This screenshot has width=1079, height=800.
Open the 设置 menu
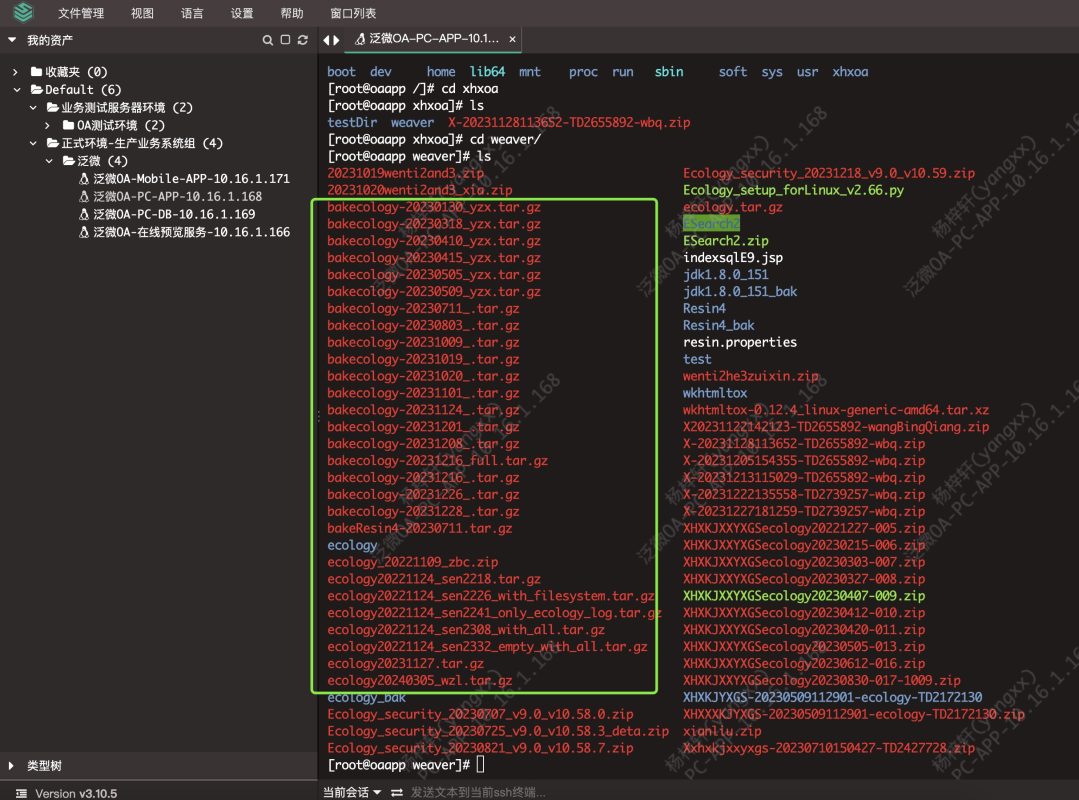click(x=242, y=13)
